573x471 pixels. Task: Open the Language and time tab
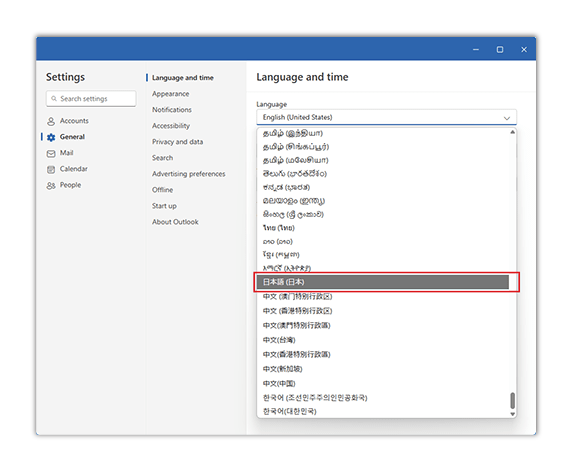[183, 78]
